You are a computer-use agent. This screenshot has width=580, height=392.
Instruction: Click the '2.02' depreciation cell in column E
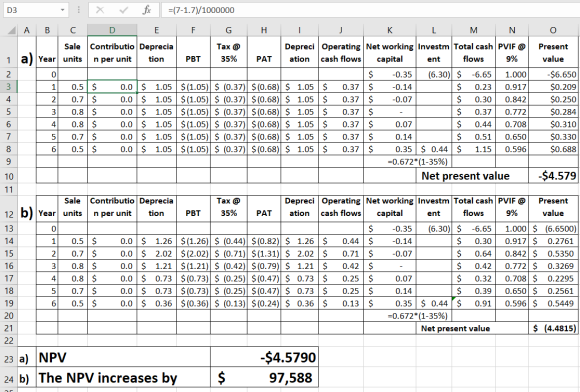(x=156, y=254)
